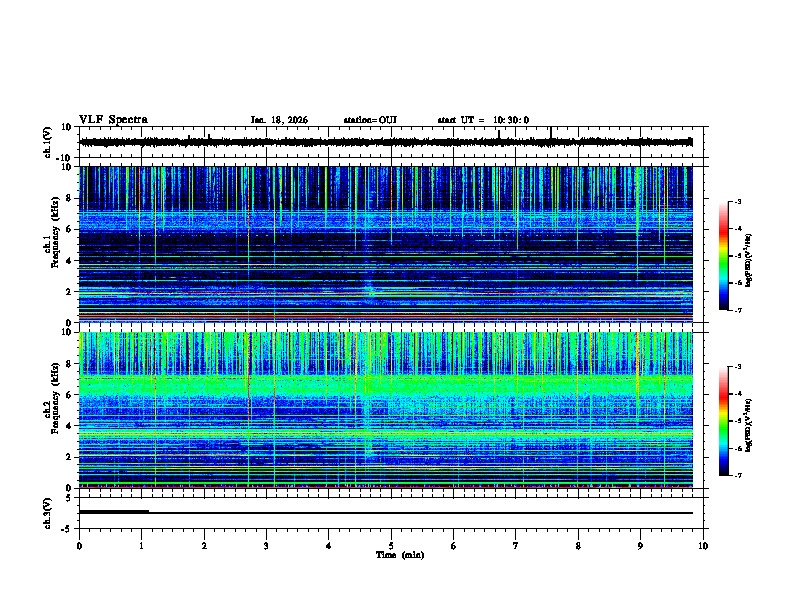Click the ch.1 "Frequency (kHz)" axis label
792x612 pixels.
55,232
